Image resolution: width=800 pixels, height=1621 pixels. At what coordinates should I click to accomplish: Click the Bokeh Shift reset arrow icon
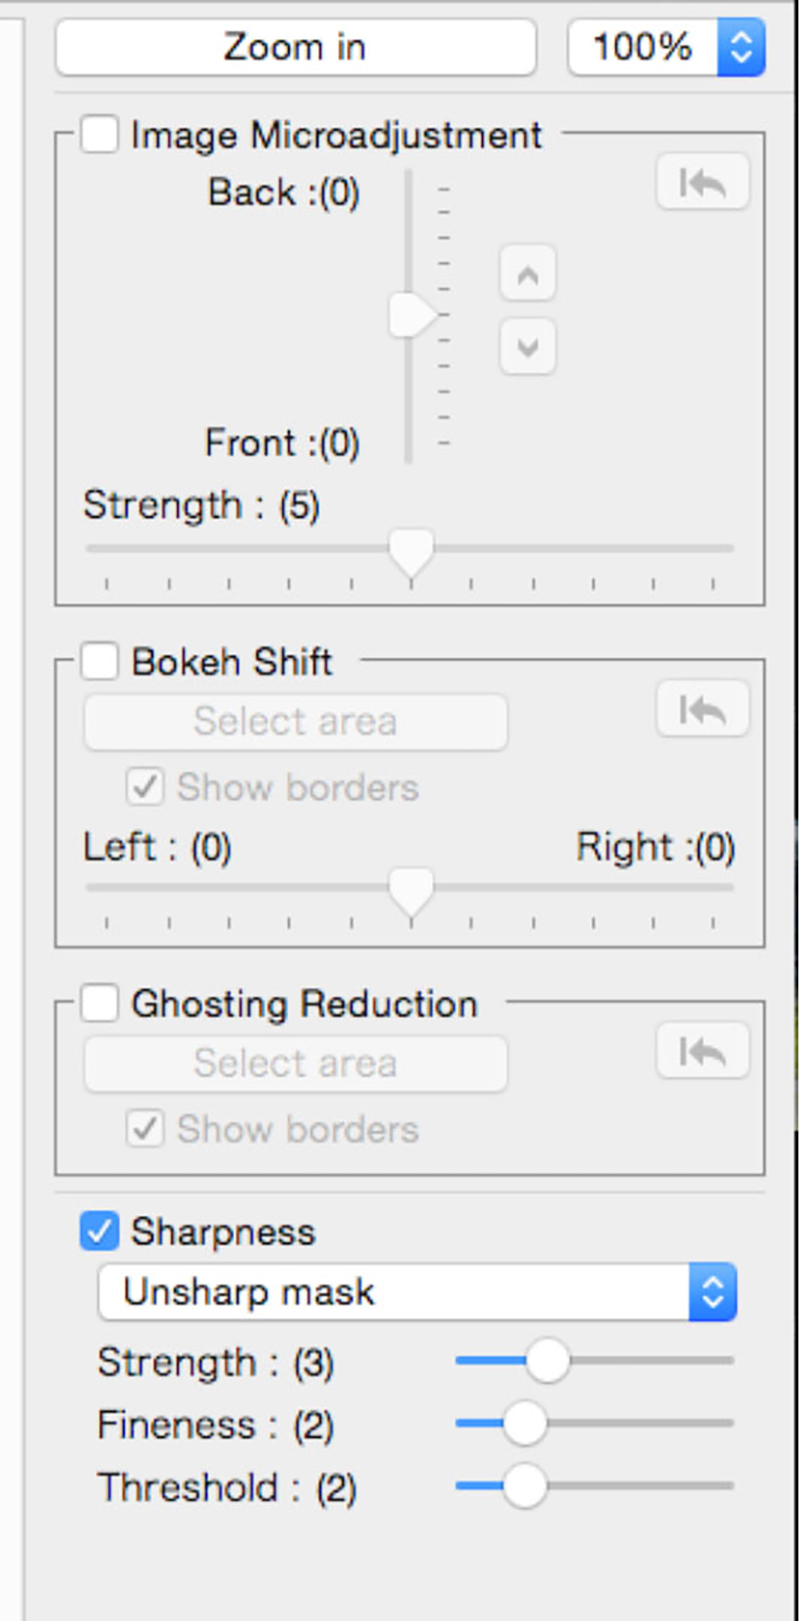click(702, 709)
